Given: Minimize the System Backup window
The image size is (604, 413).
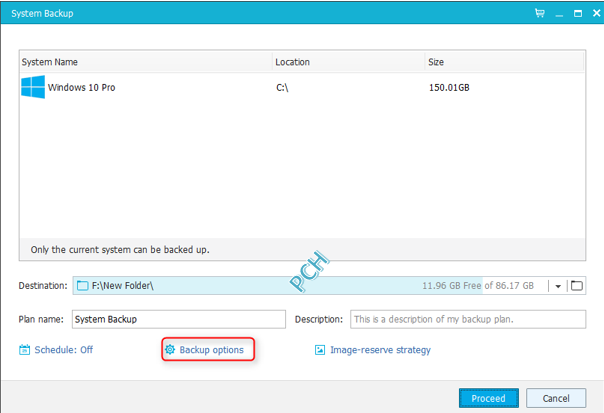Looking at the screenshot, I should 559,14.
